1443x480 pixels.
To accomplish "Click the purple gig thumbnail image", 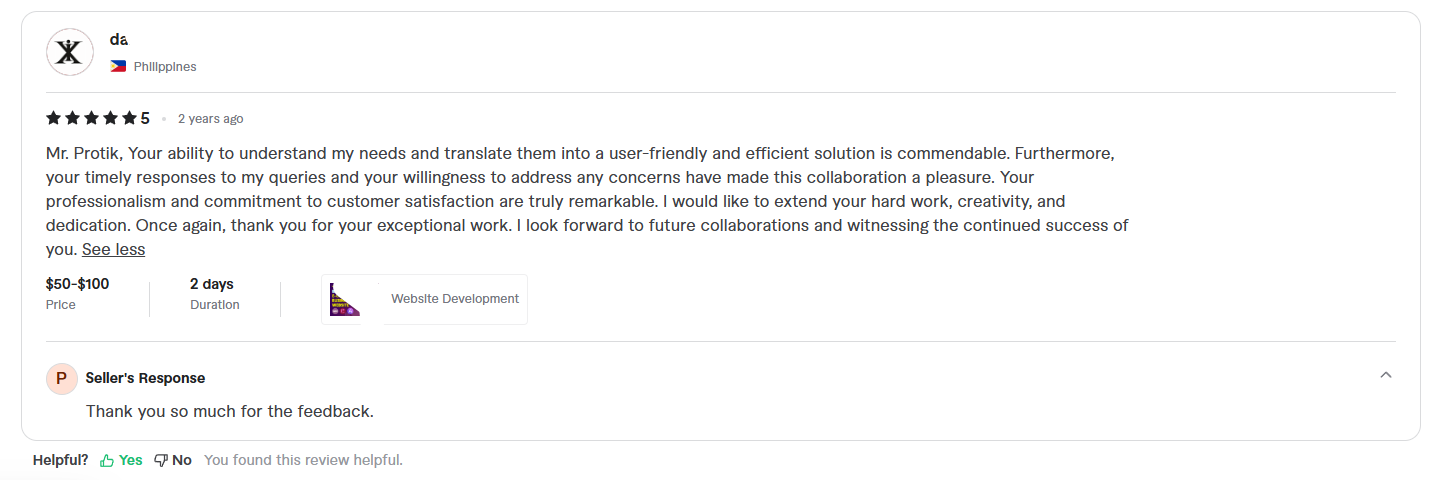I will 344,299.
